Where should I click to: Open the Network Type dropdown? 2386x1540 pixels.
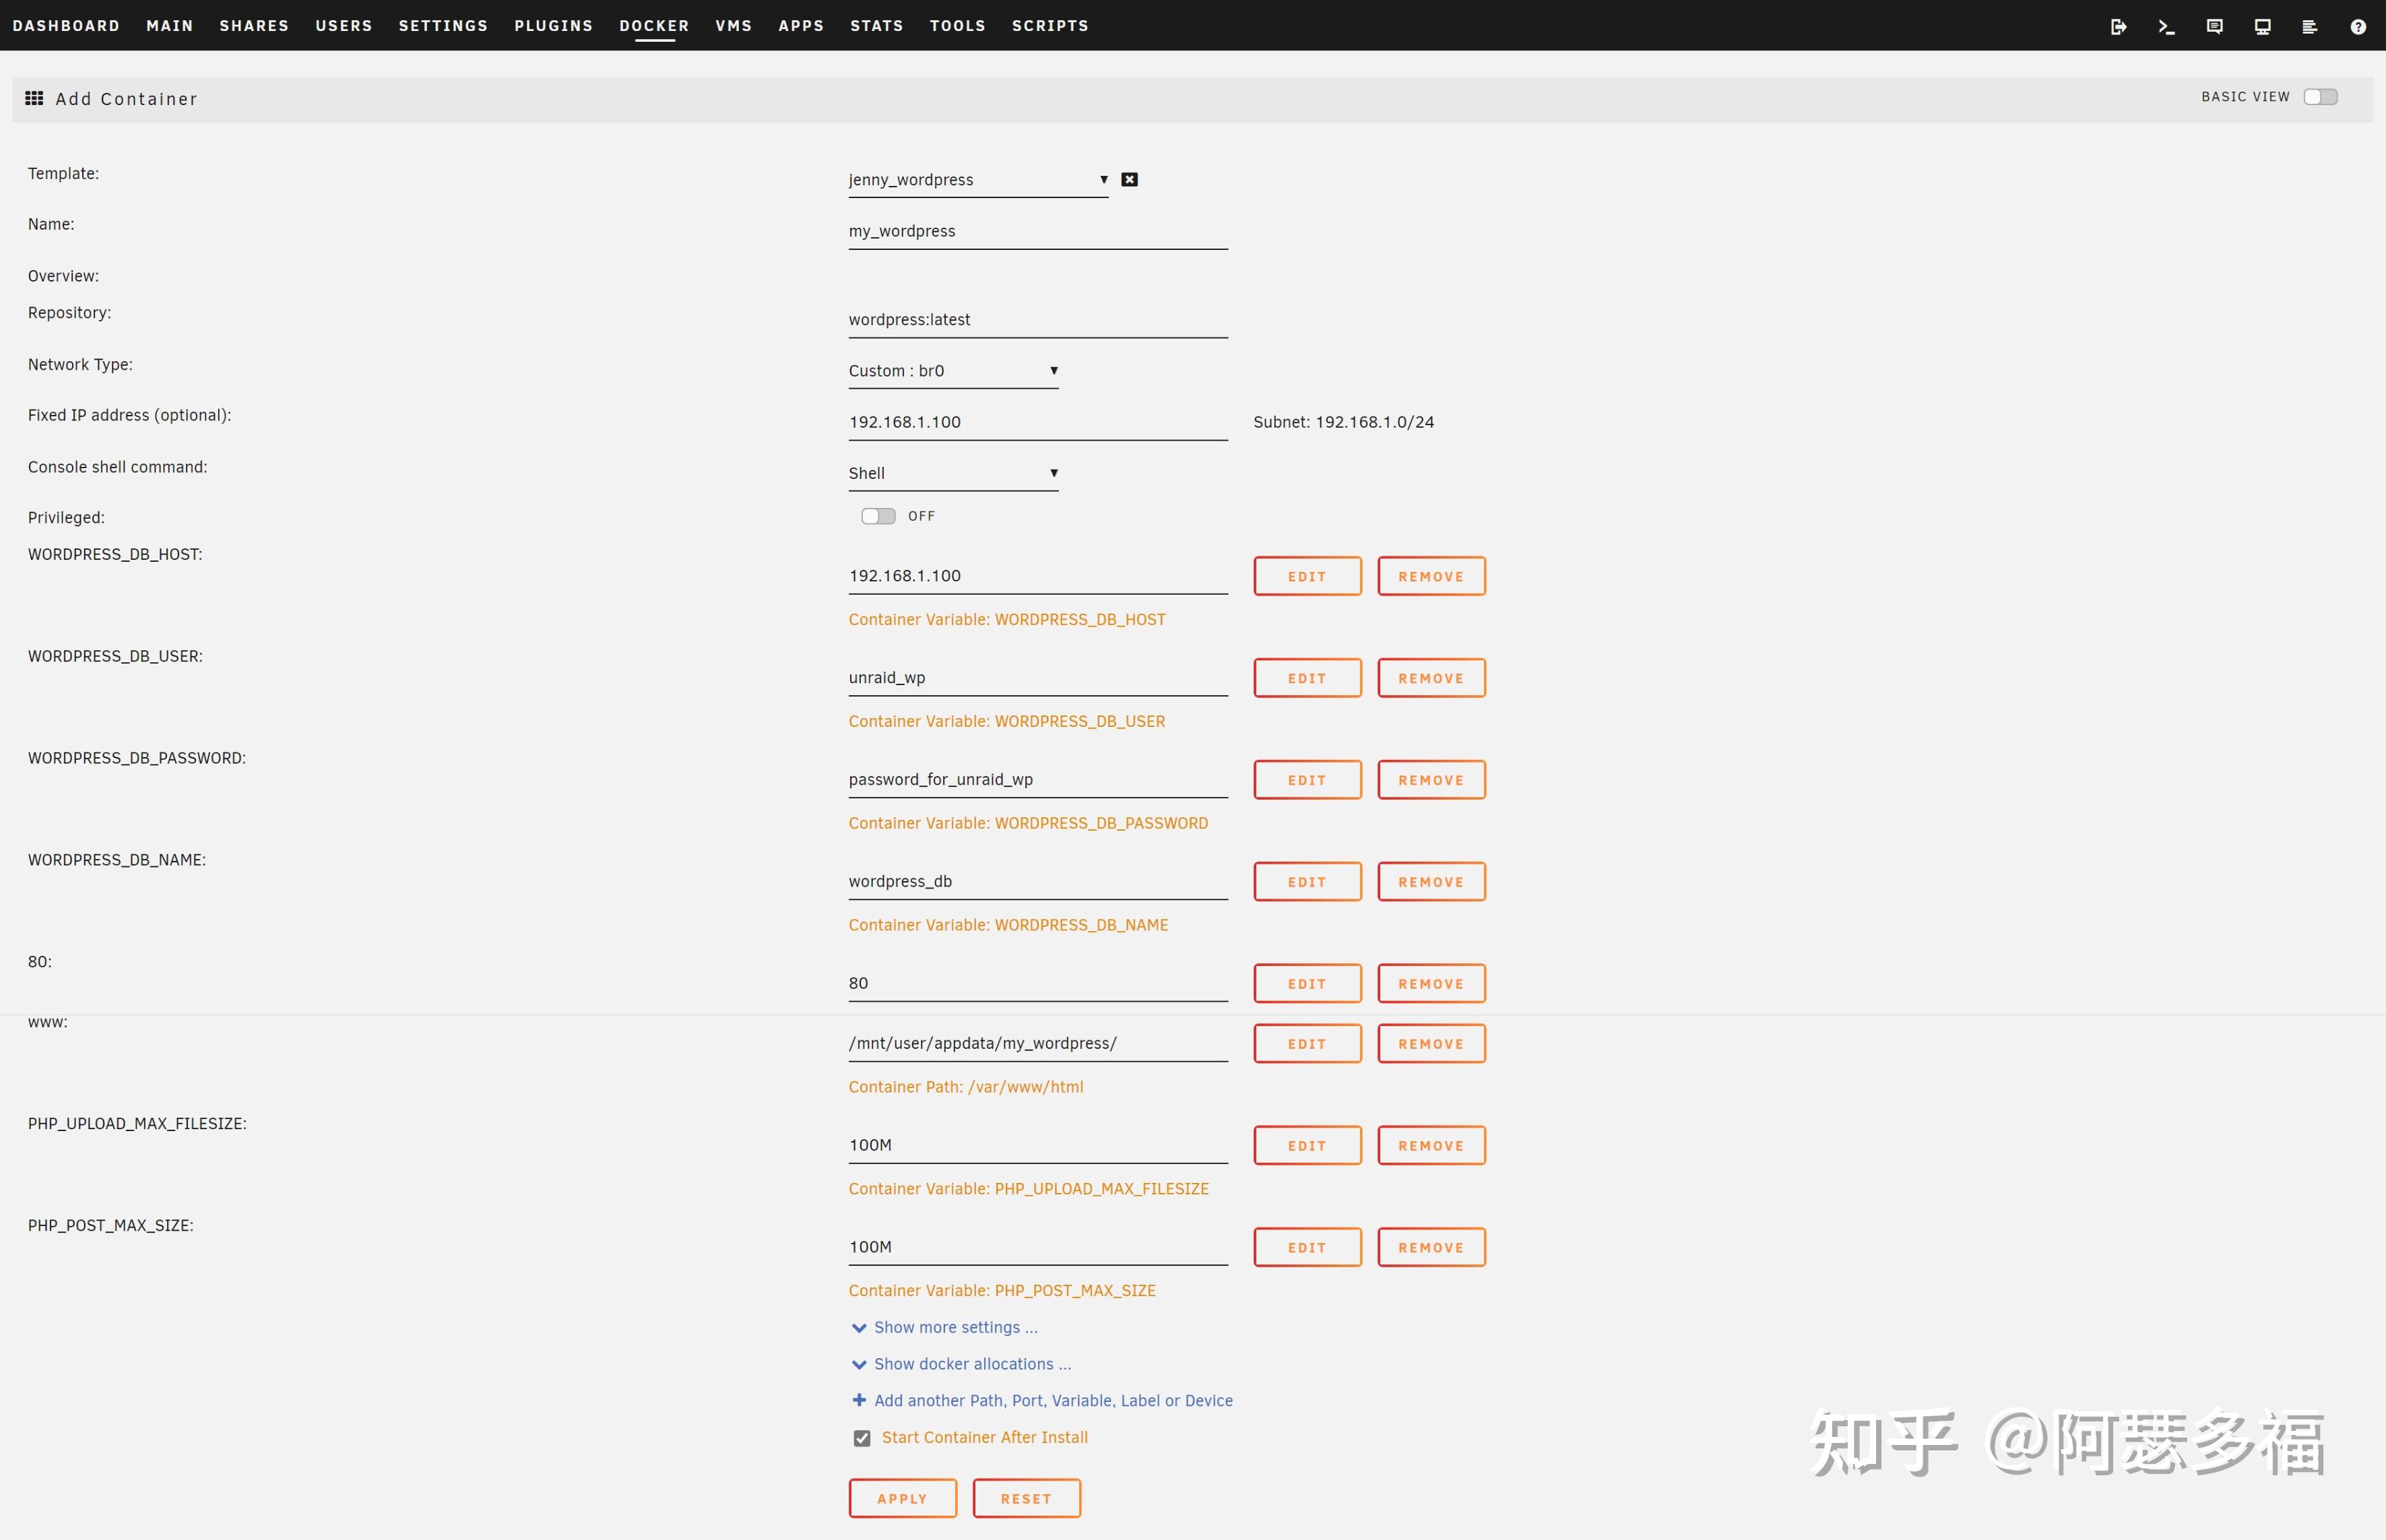tap(953, 371)
